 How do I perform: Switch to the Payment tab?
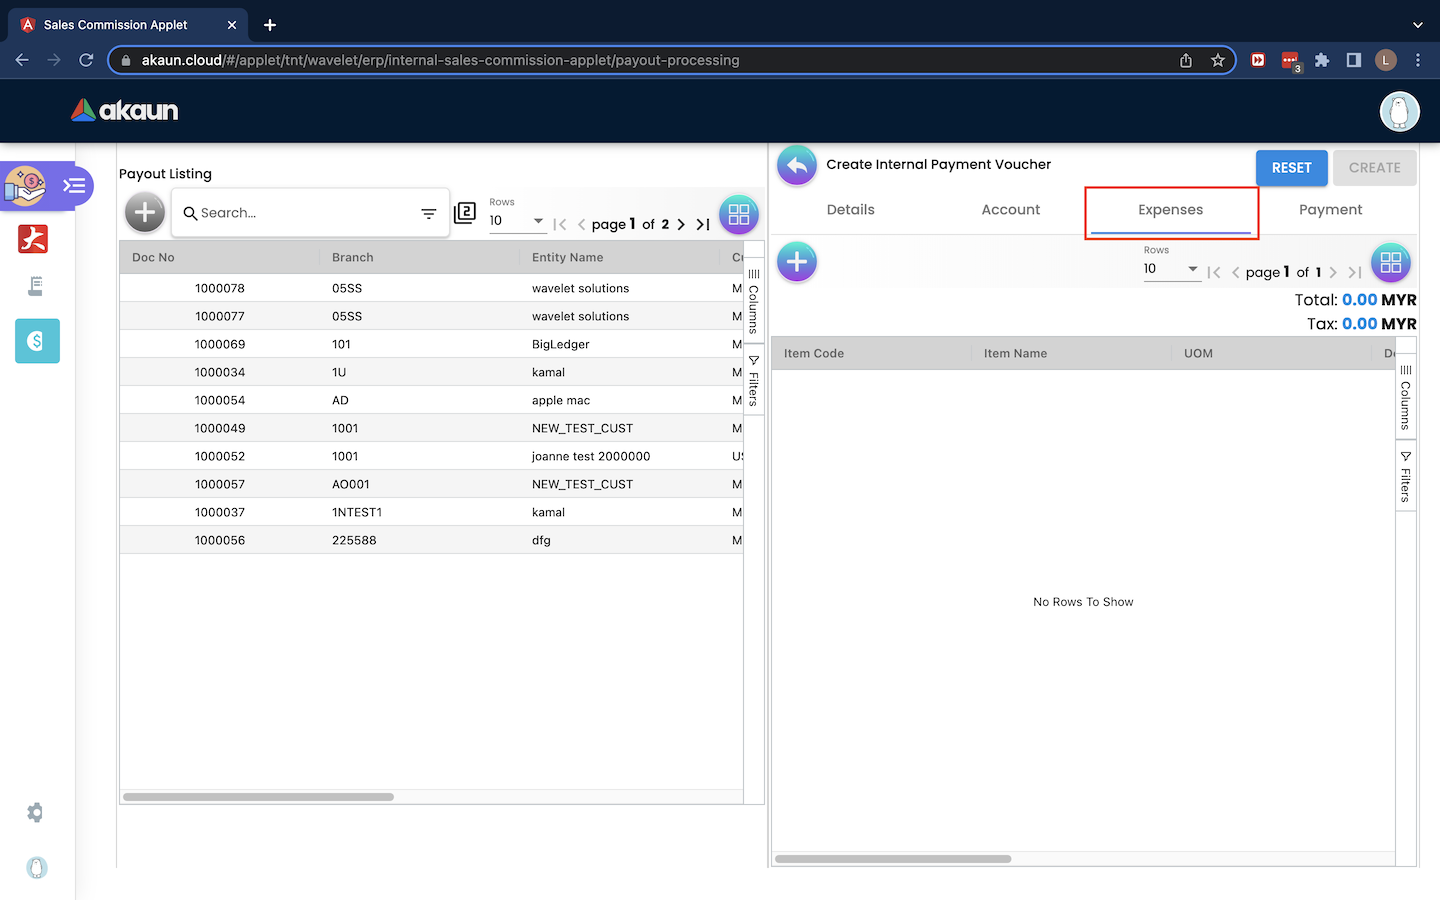(1330, 210)
